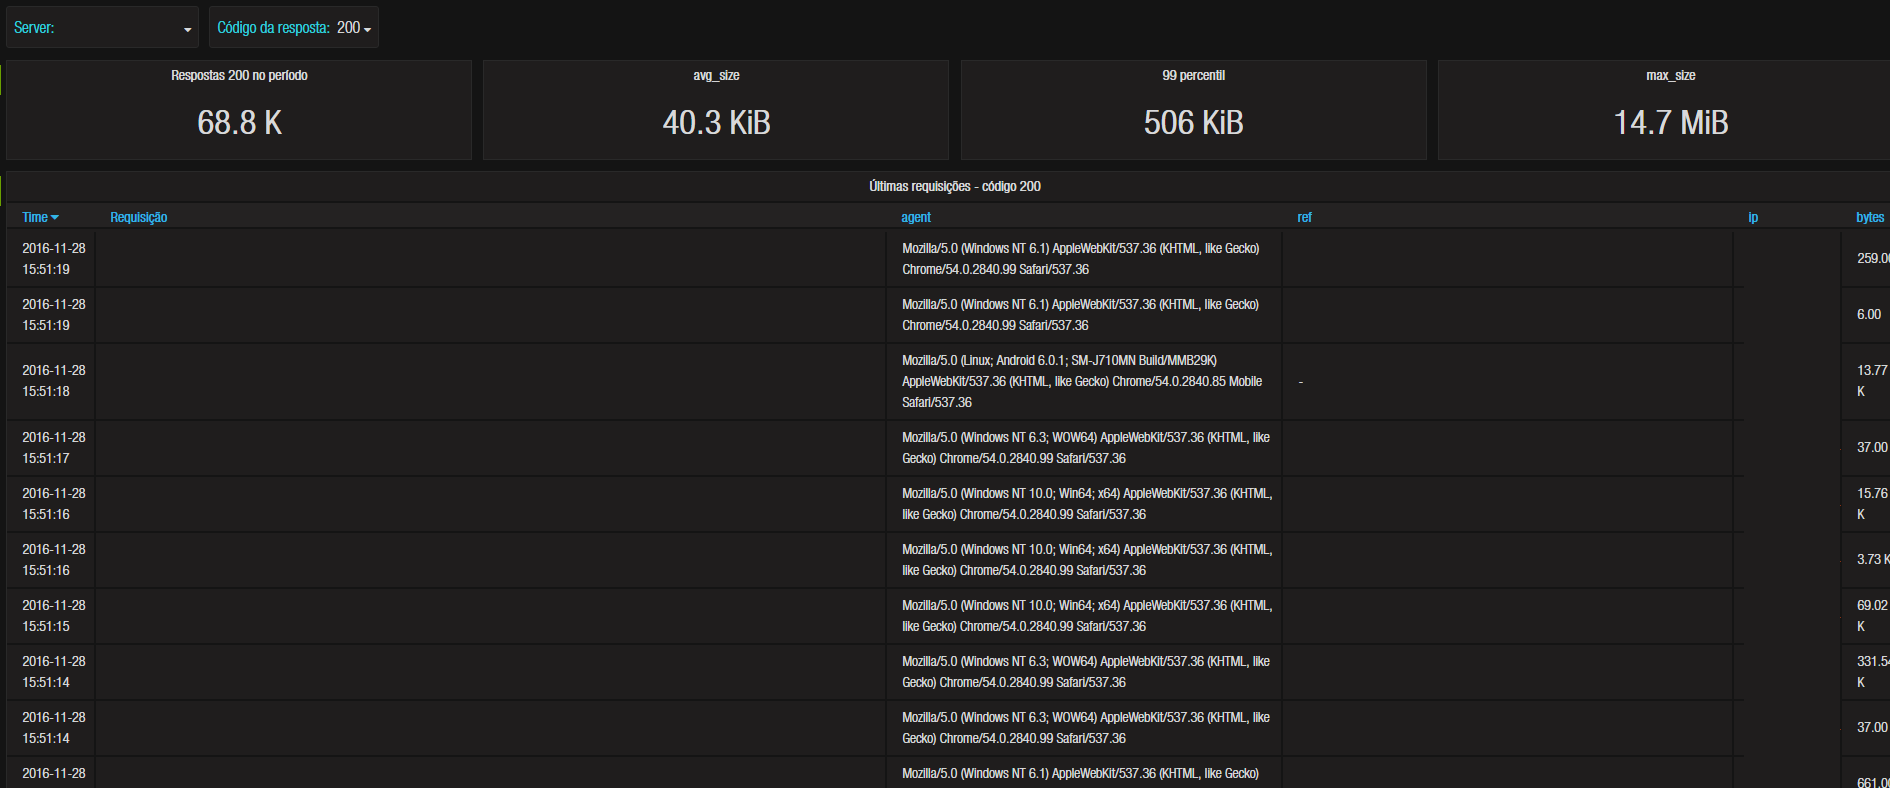Click the agent cell in the 15:51:15 row

[1084, 616]
